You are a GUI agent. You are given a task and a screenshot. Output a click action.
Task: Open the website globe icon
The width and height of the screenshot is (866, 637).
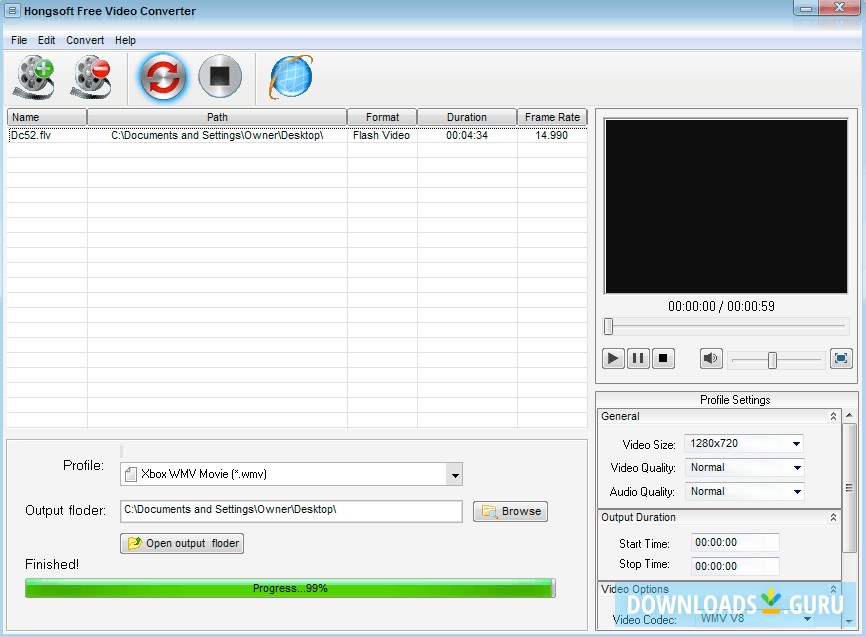coord(291,77)
